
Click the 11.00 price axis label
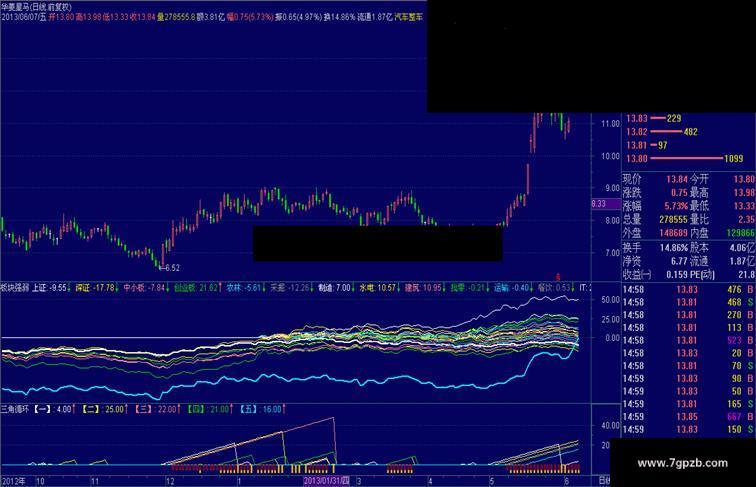point(610,124)
